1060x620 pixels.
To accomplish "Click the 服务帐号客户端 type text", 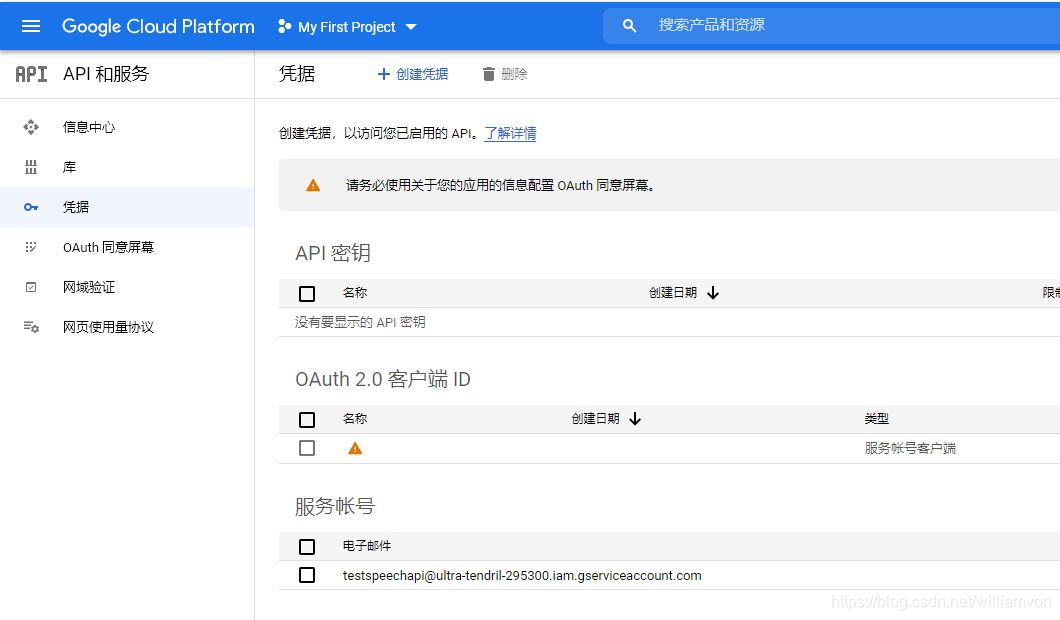I will [910, 448].
